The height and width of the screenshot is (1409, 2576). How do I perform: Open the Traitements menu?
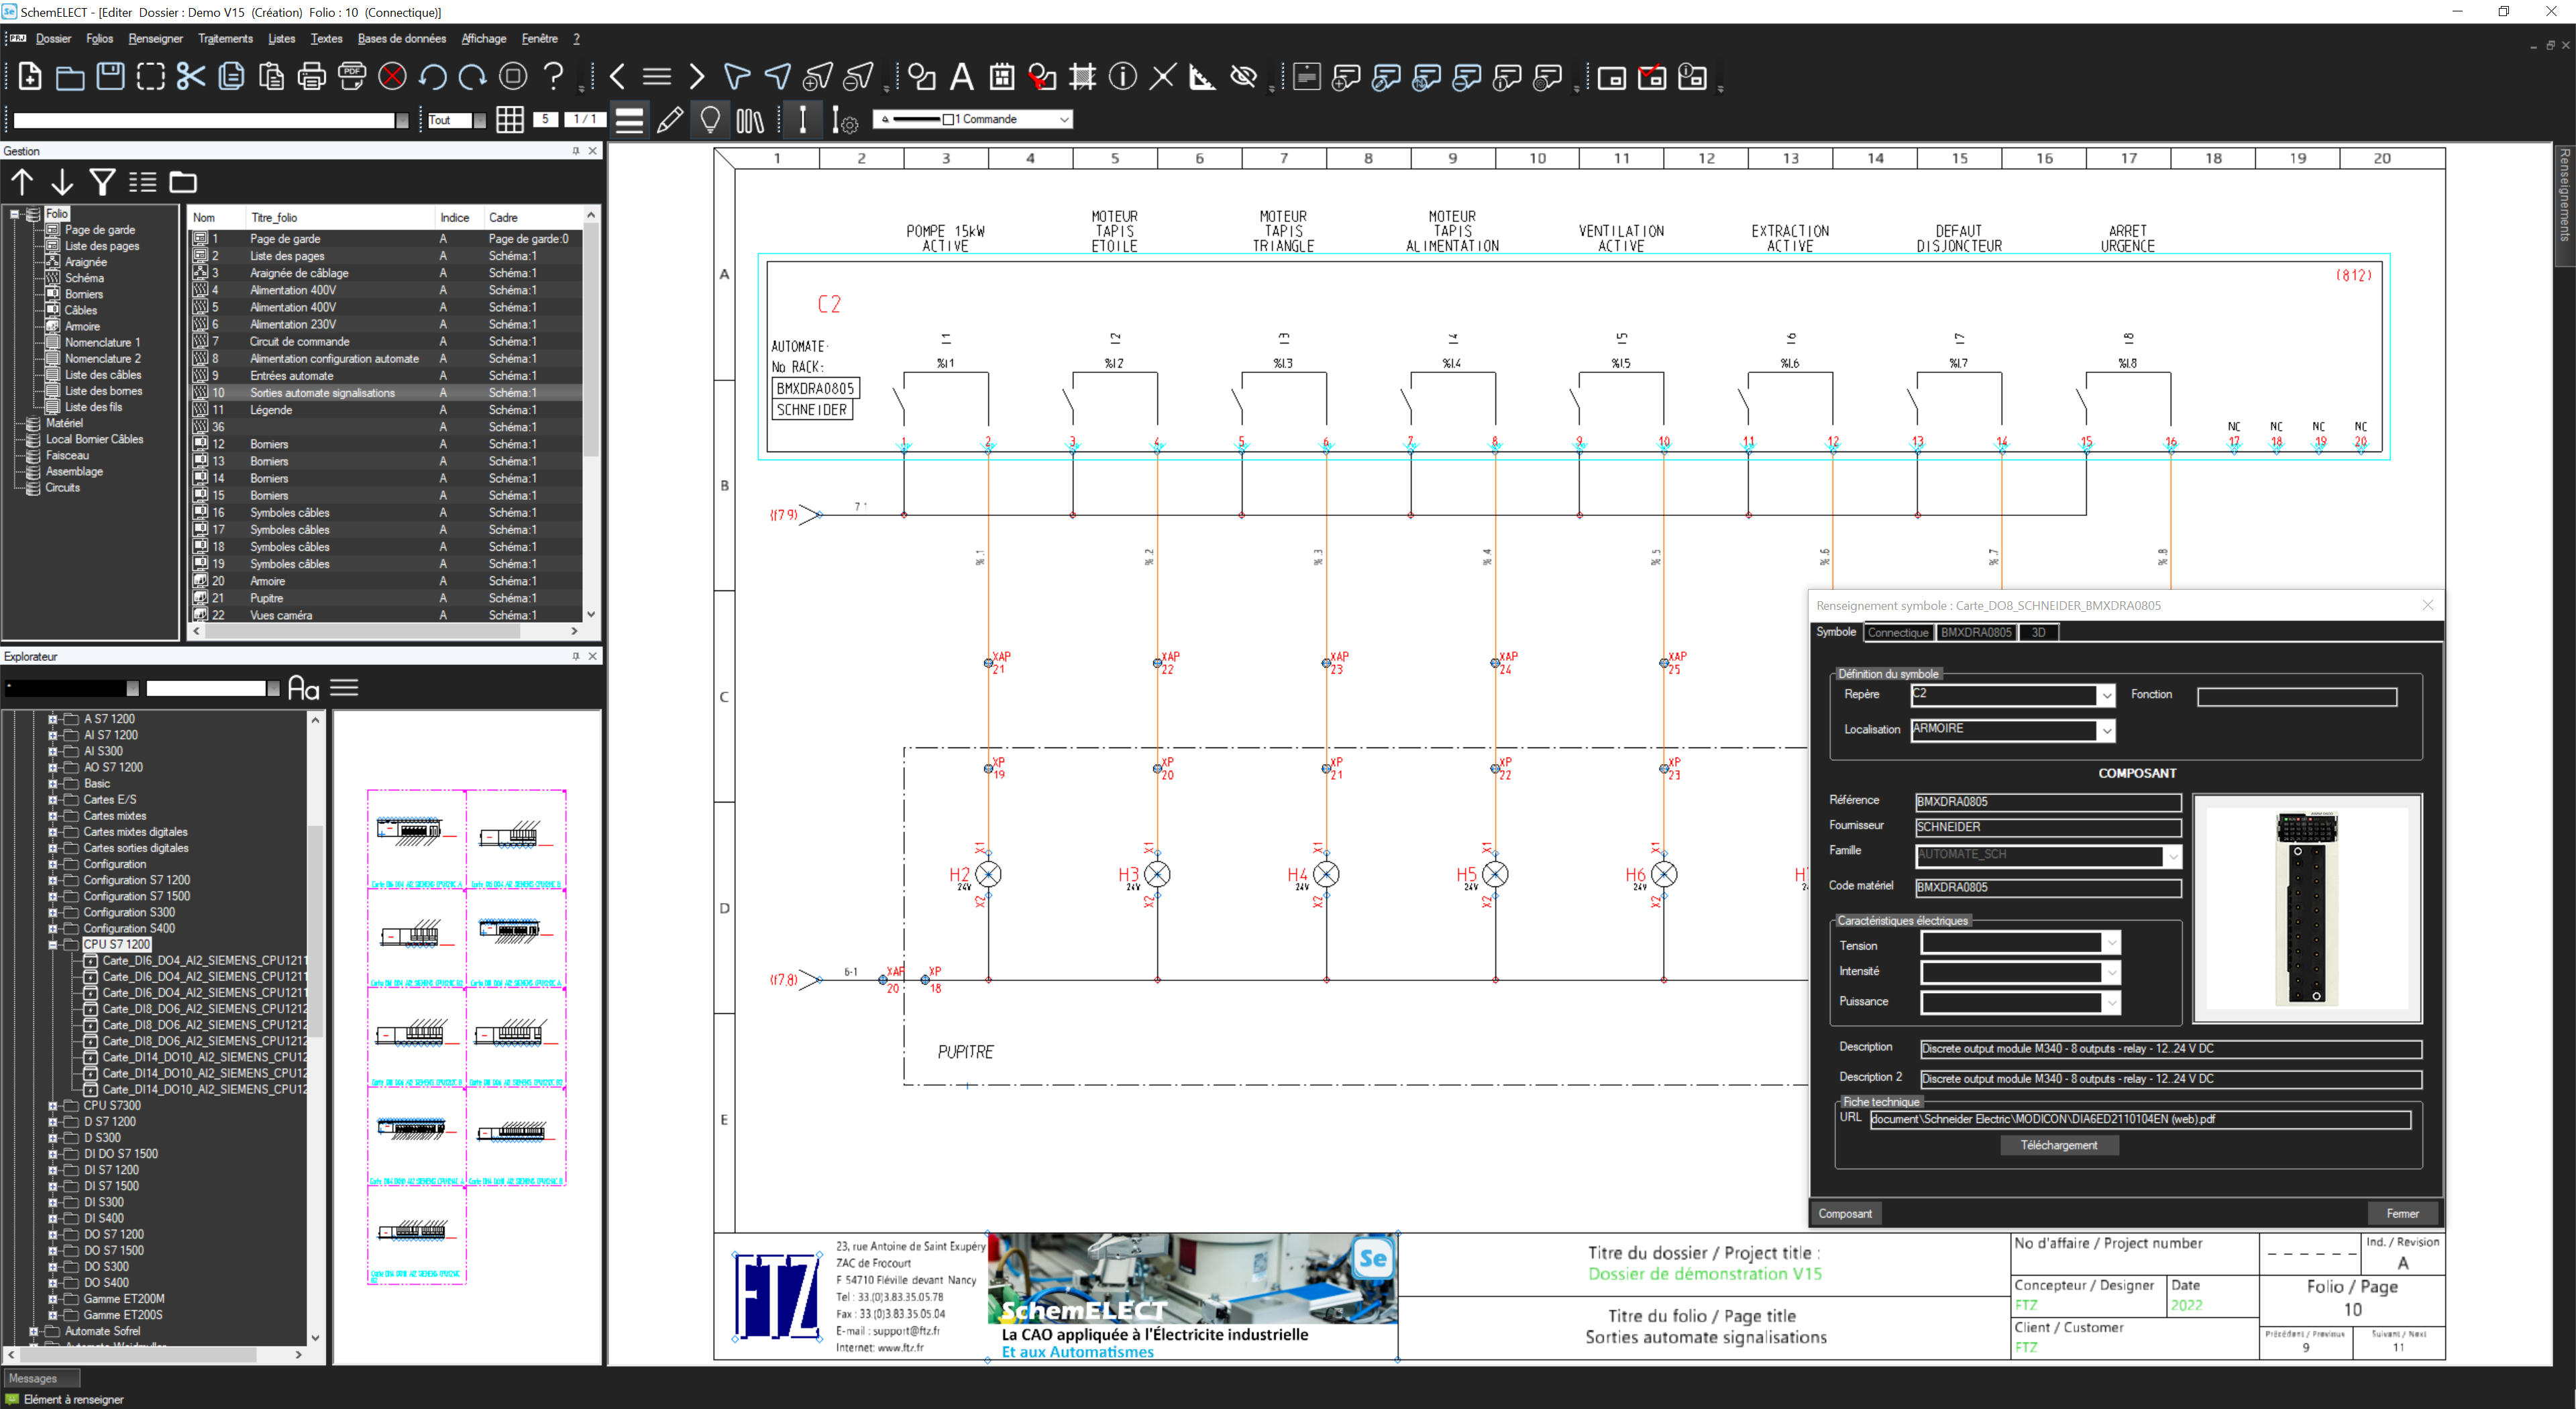click(x=225, y=39)
